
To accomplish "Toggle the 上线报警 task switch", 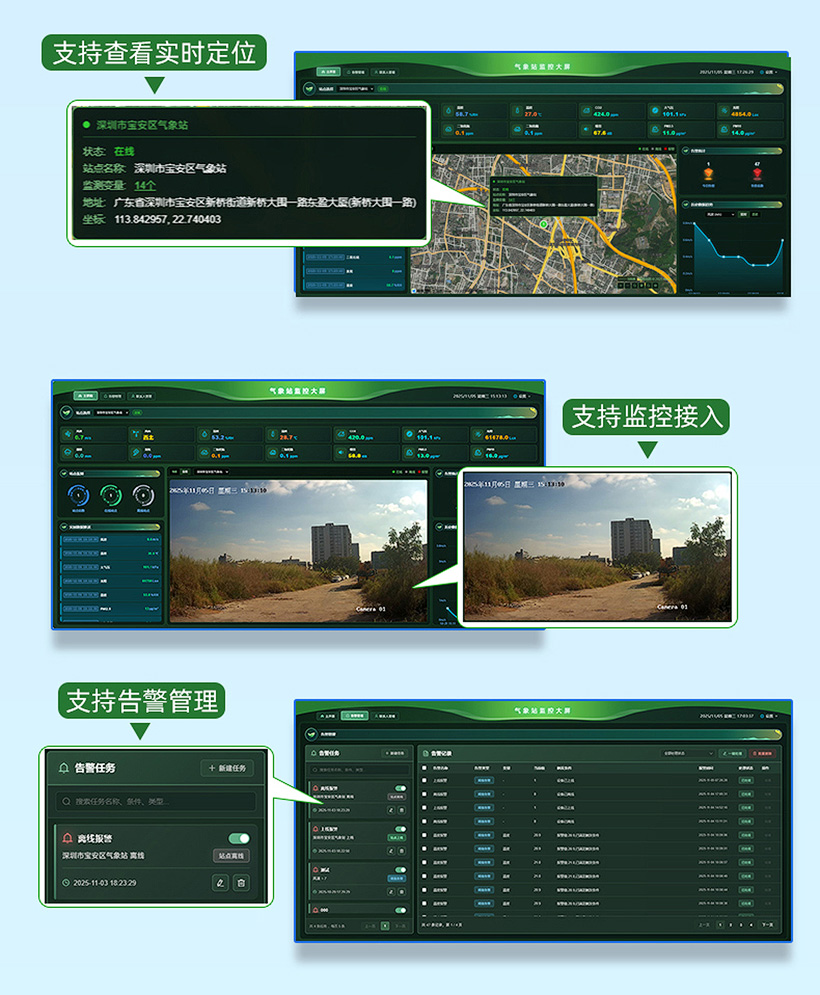I will click(401, 829).
